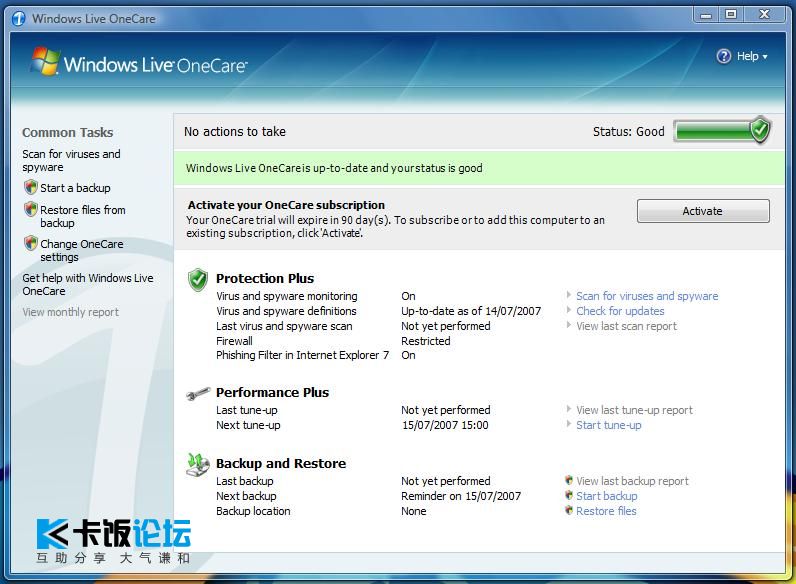Click shield icon next to Restore files link
Viewport: 796px width, 584px height.
click(569, 510)
